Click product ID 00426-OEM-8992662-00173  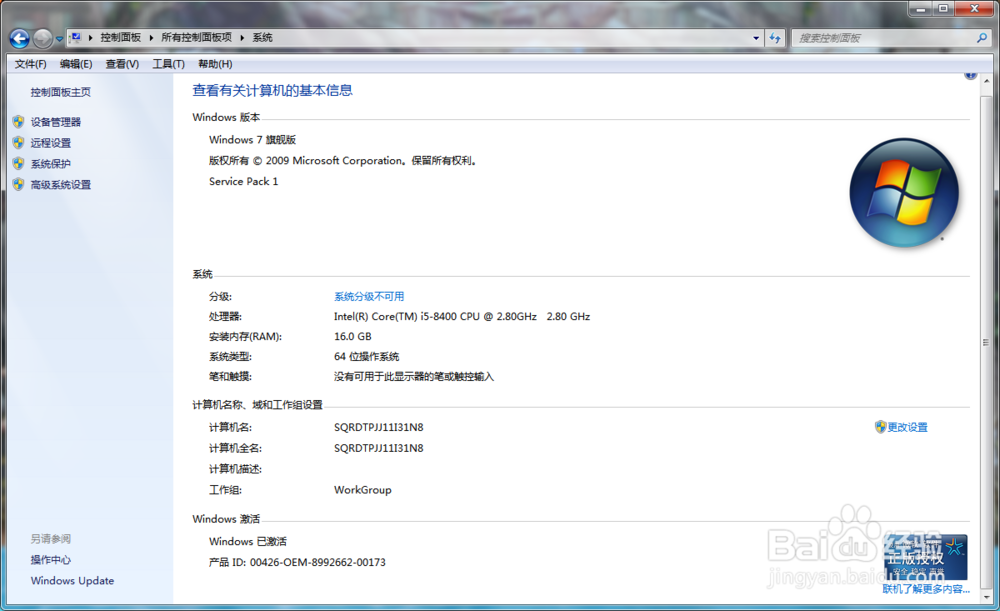pyautogui.click(x=318, y=563)
